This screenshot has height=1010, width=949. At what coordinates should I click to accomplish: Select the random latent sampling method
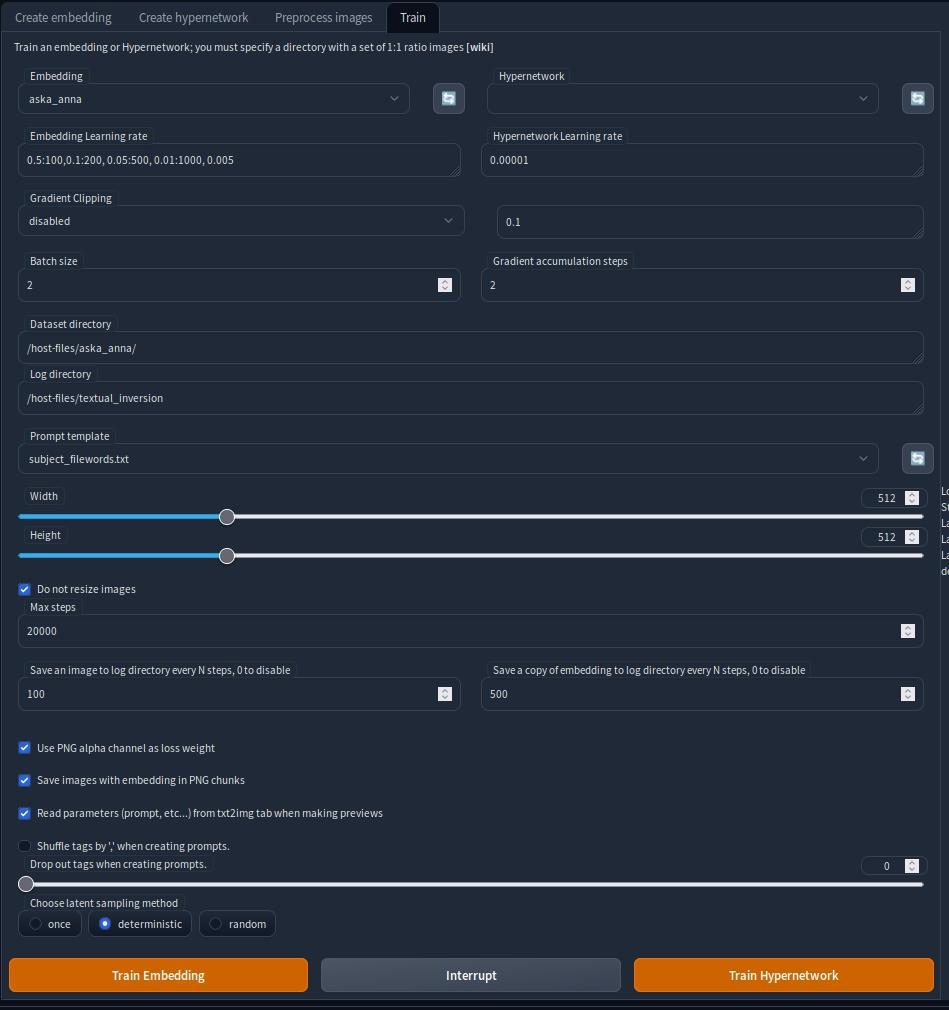[x=238, y=924]
